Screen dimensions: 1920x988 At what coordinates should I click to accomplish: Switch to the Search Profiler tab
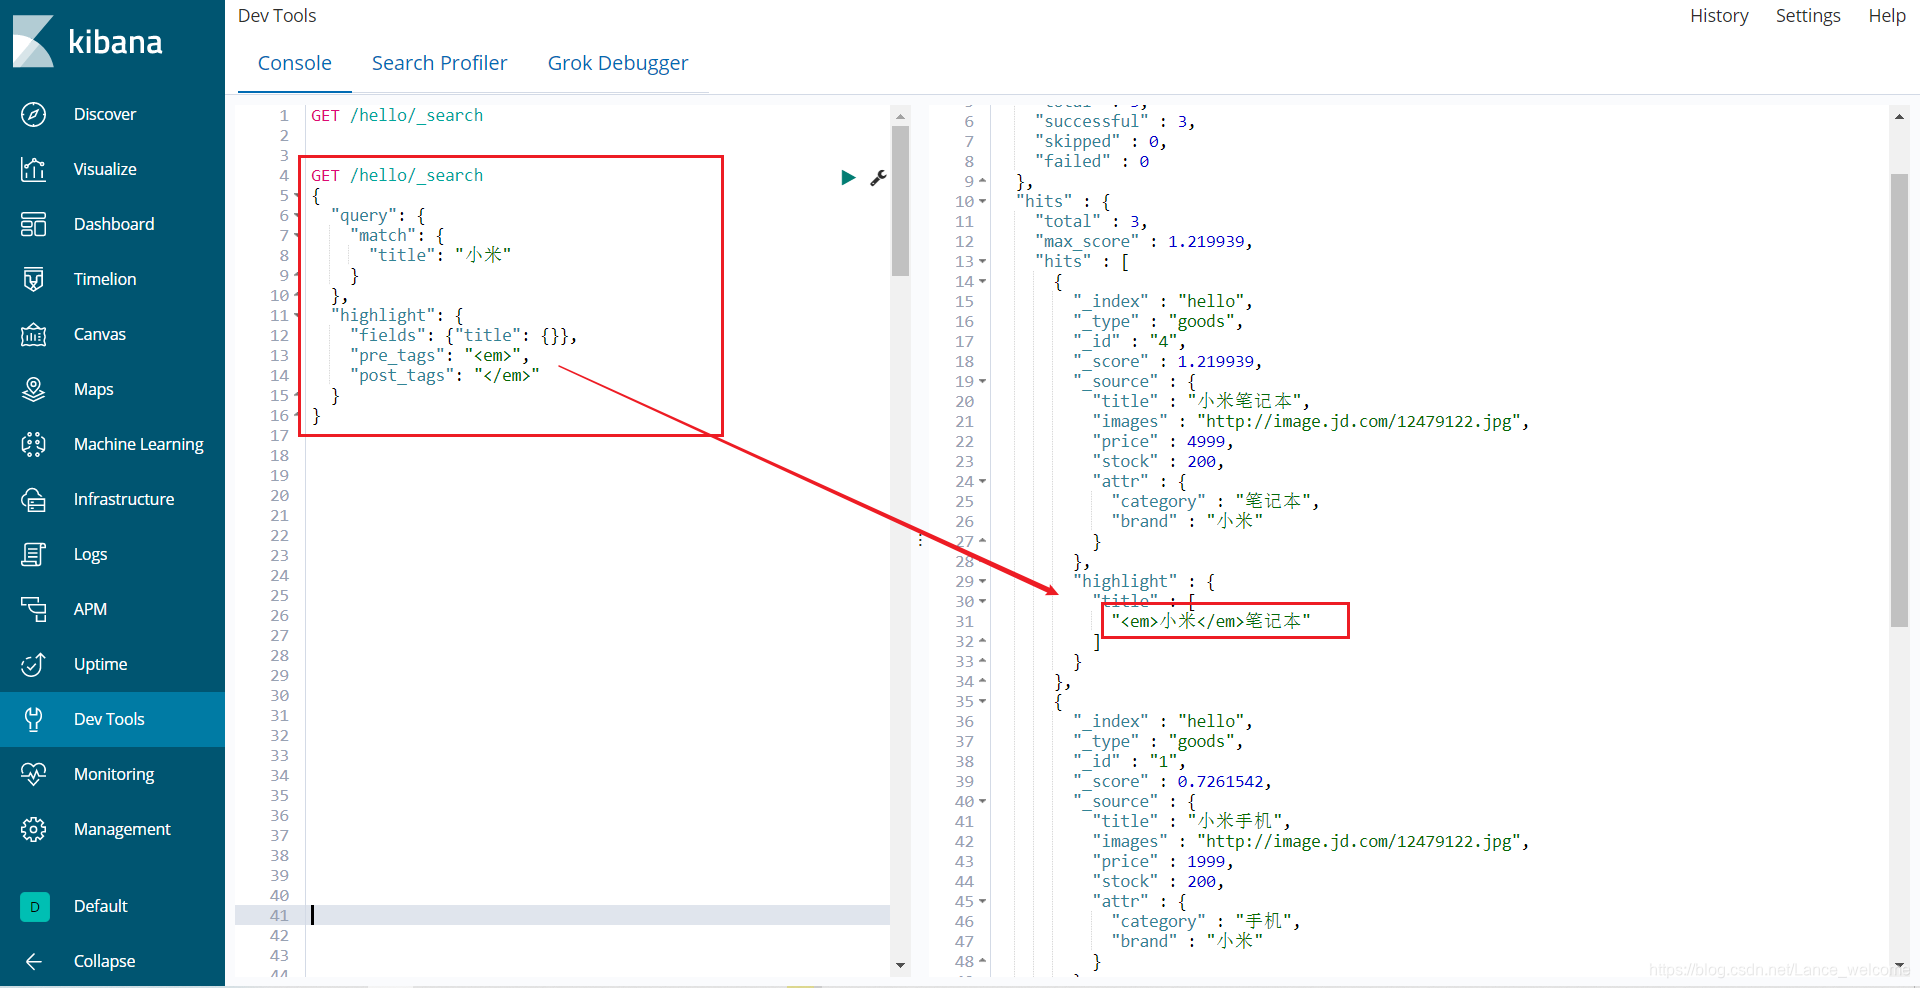point(440,62)
